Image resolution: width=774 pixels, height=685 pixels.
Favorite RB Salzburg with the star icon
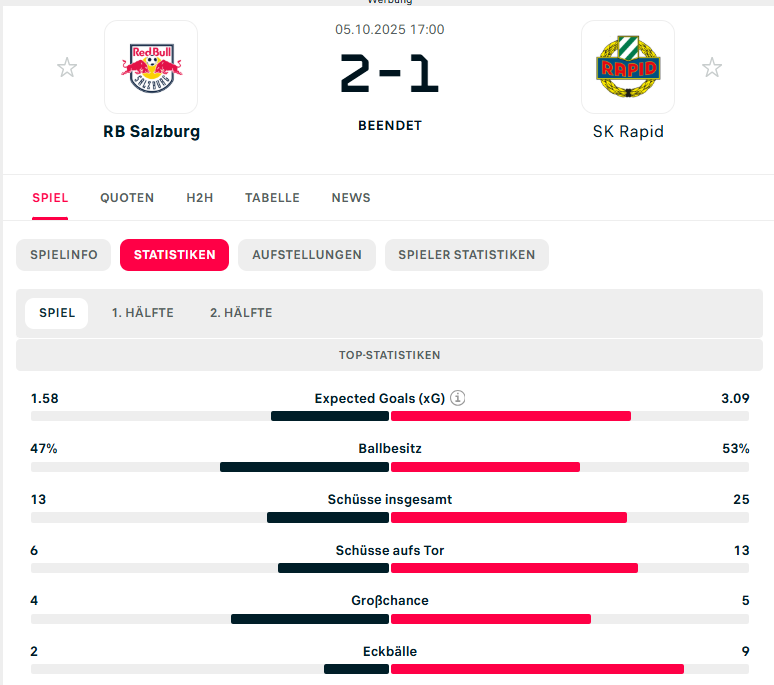tap(67, 68)
